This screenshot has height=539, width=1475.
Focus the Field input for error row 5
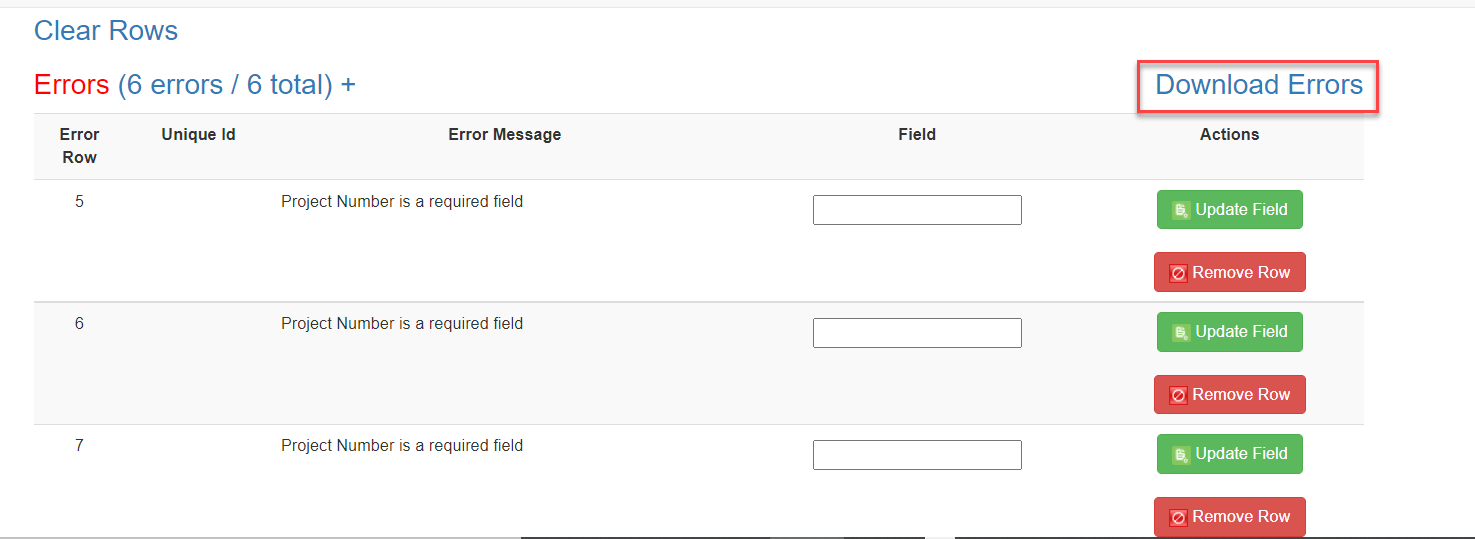tap(917, 210)
